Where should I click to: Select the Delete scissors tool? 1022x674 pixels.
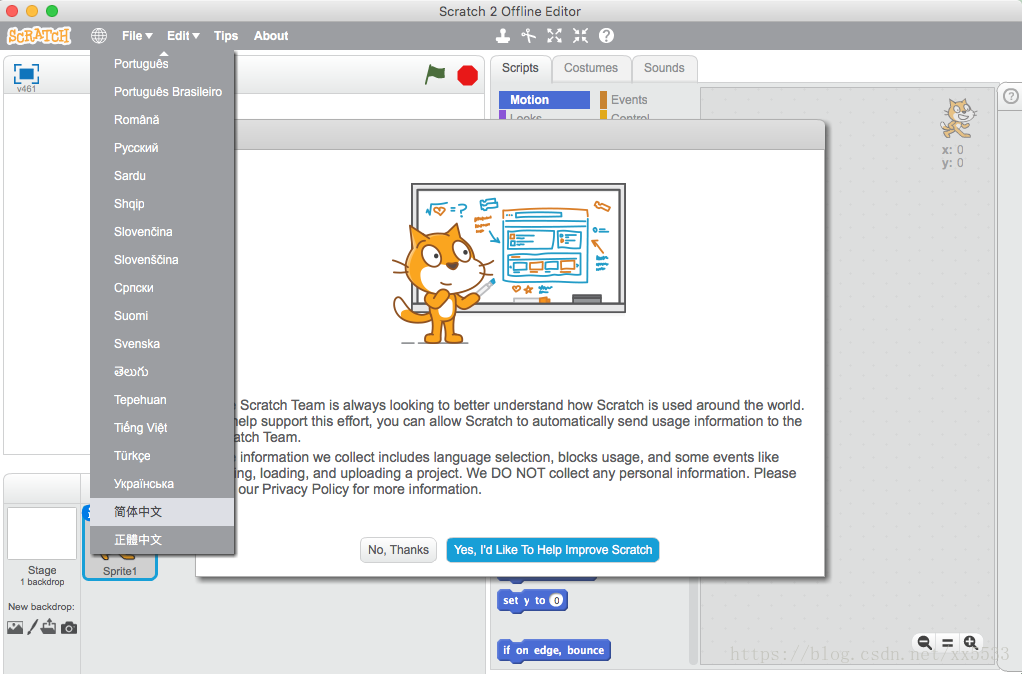pyautogui.click(x=529, y=36)
